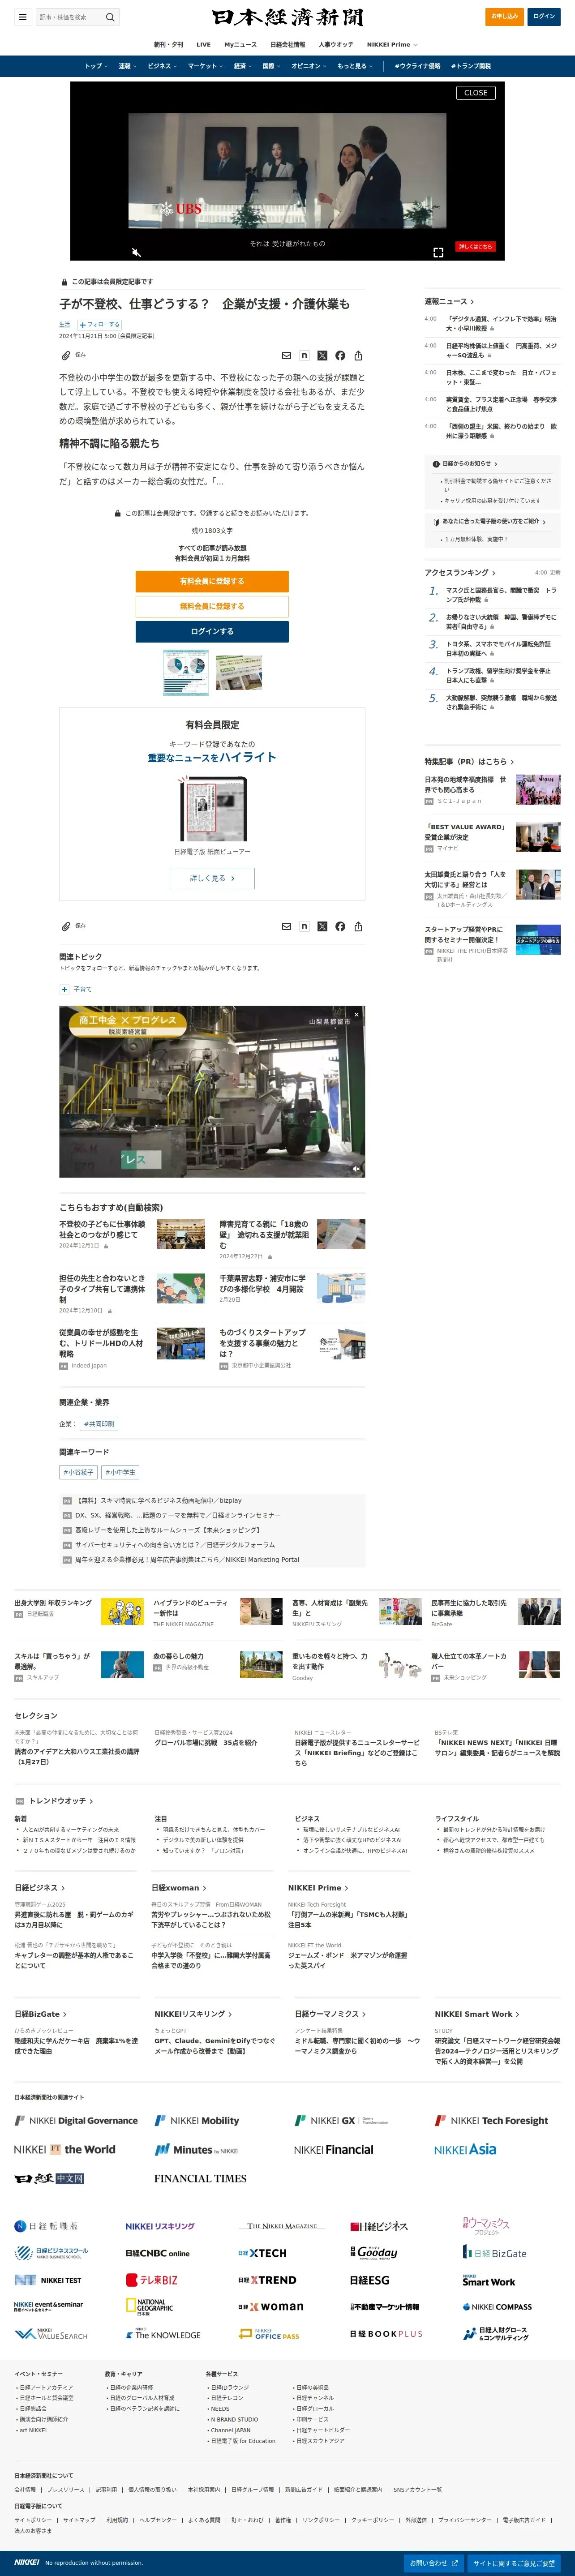Share to X using the bottom X icon
Screen dimensions: 575x2576
pyautogui.click(x=322, y=926)
